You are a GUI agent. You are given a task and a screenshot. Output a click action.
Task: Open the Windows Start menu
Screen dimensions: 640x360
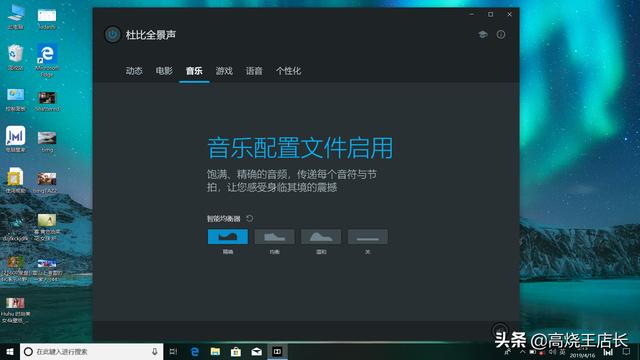point(10,351)
